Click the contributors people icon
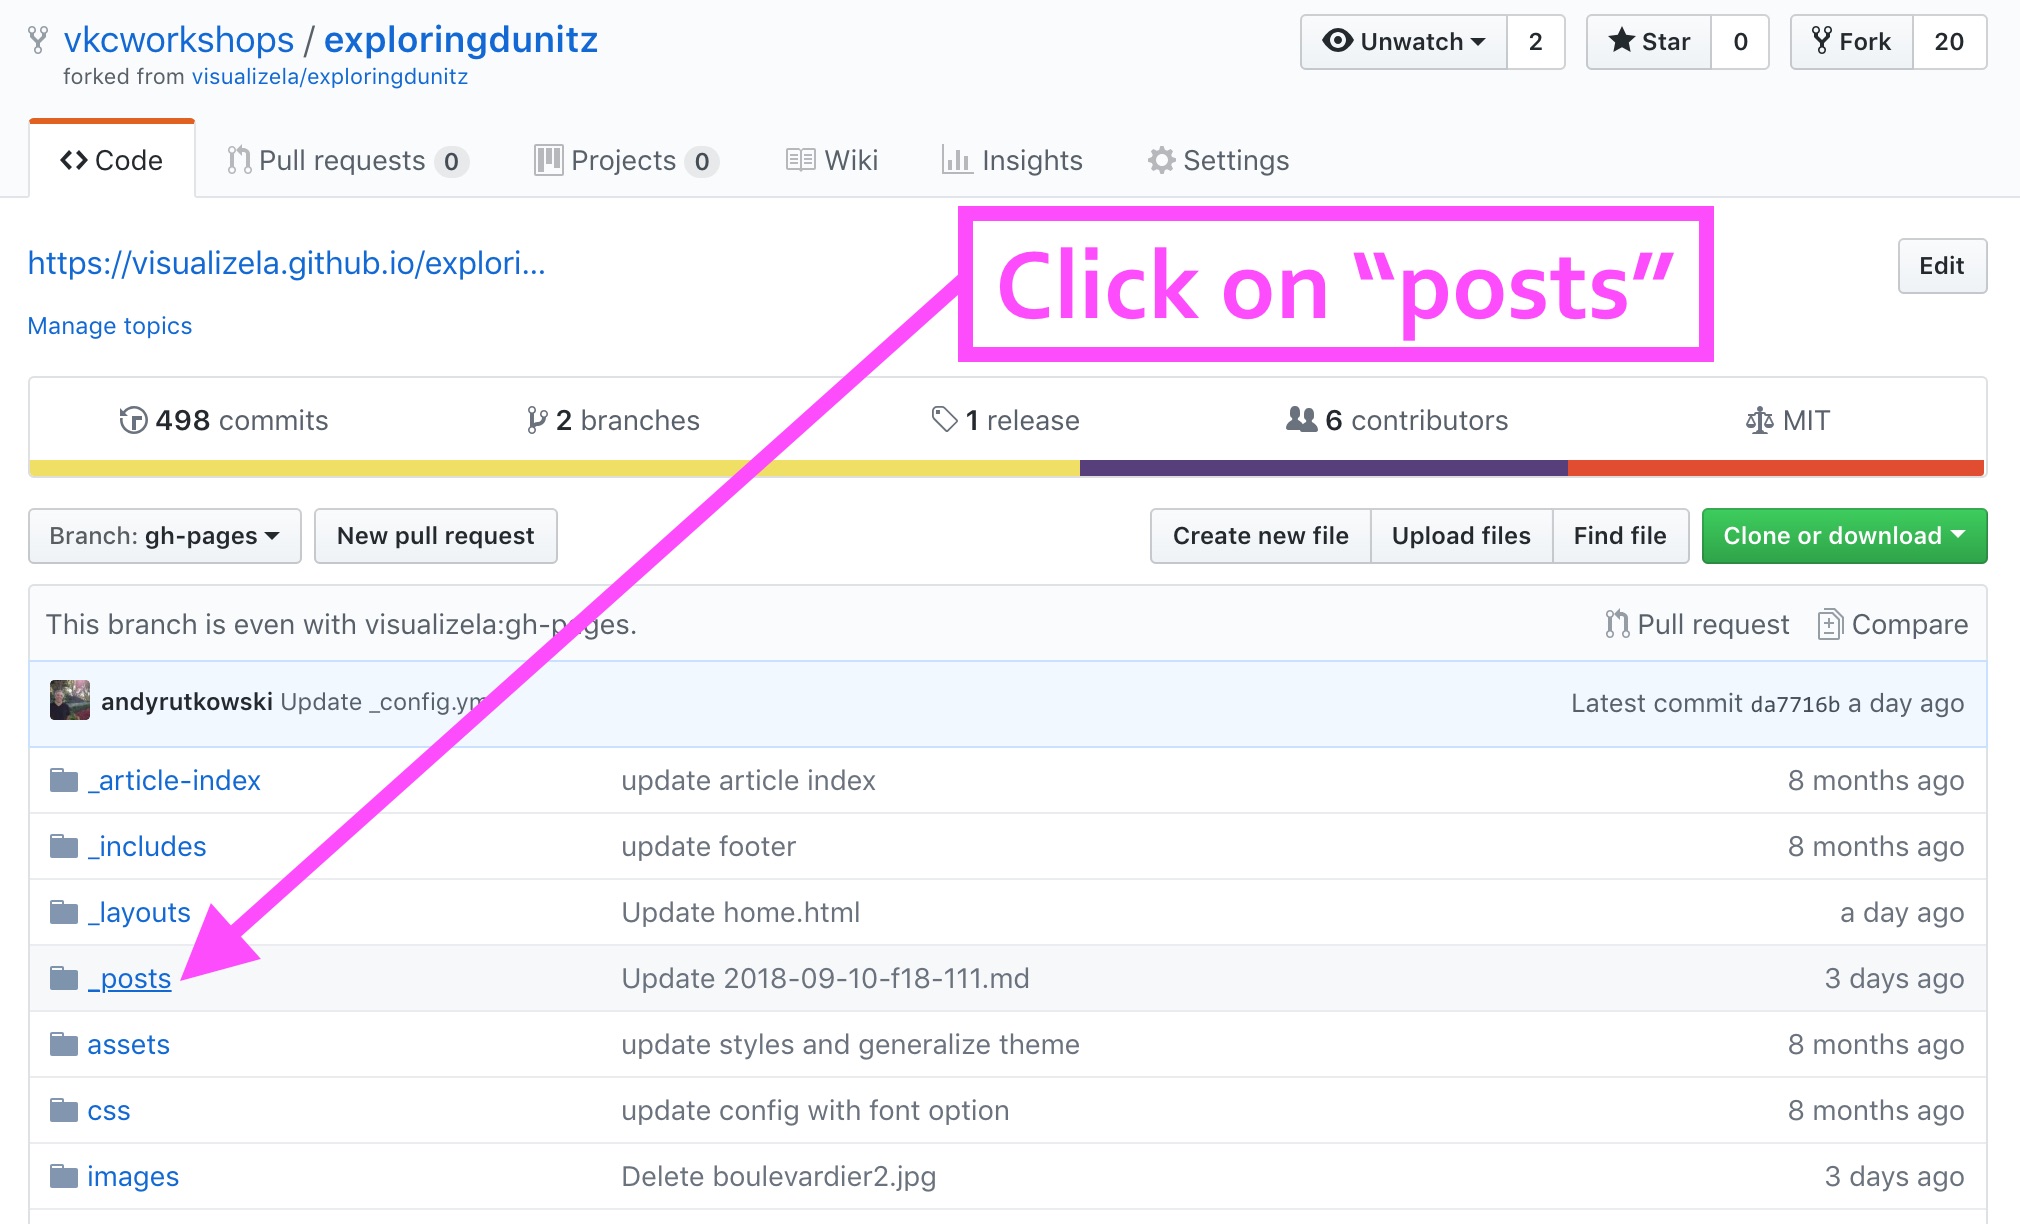This screenshot has width=2020, height=1224. tap(1301, 419)
